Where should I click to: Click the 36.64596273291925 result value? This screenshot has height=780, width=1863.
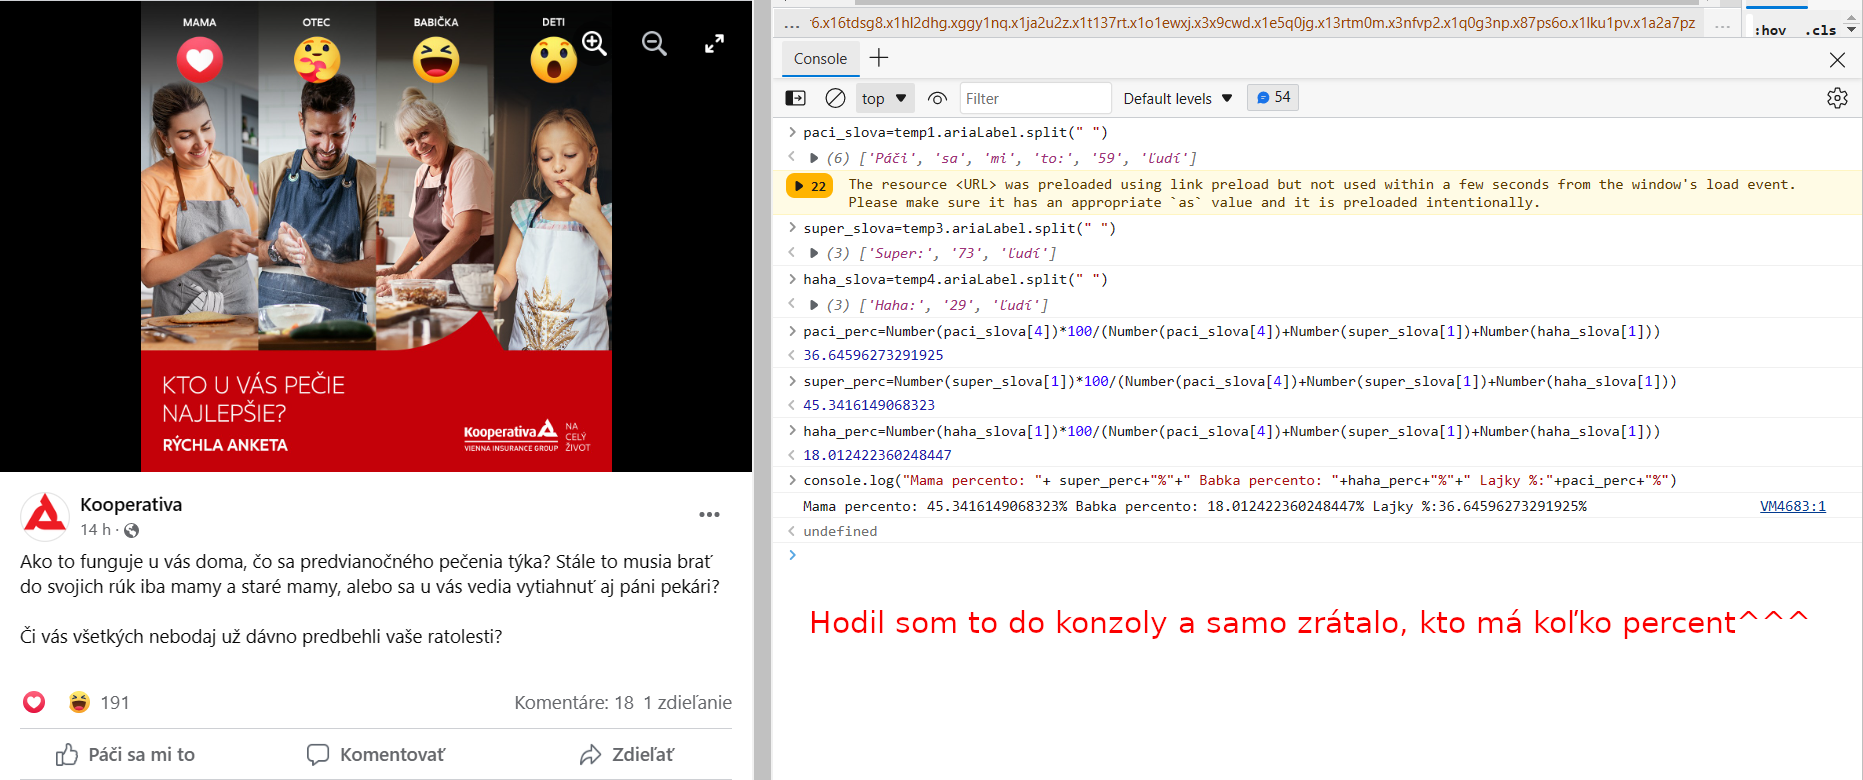[873, 355]
